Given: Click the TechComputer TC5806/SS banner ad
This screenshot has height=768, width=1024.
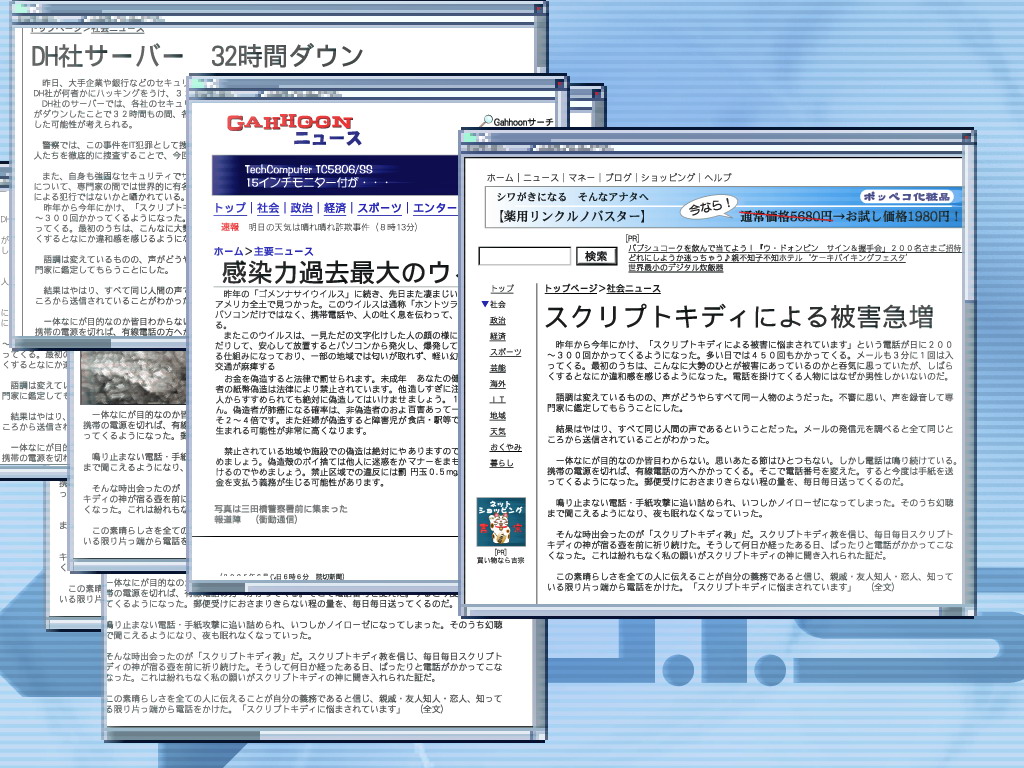Looking at the screenshot, I should [335, 175].
